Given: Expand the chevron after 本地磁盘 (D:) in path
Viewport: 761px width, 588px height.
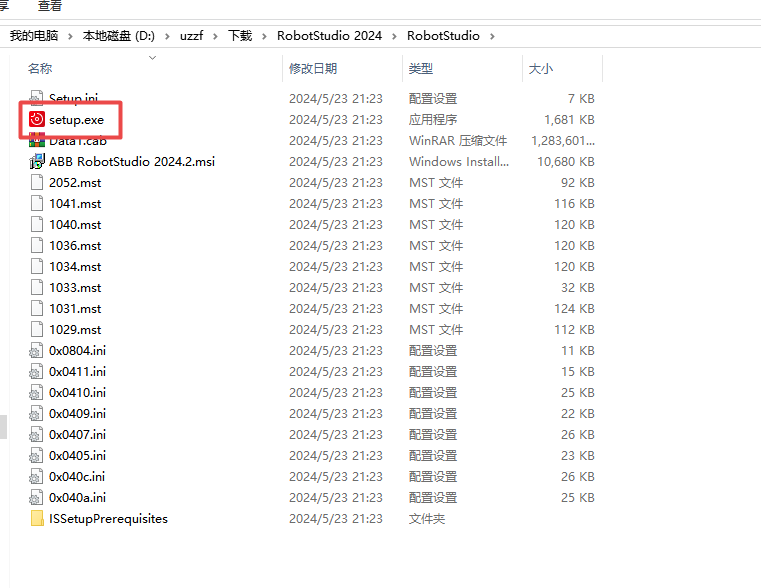Looking at the screenshot, I should pos(167,36).
